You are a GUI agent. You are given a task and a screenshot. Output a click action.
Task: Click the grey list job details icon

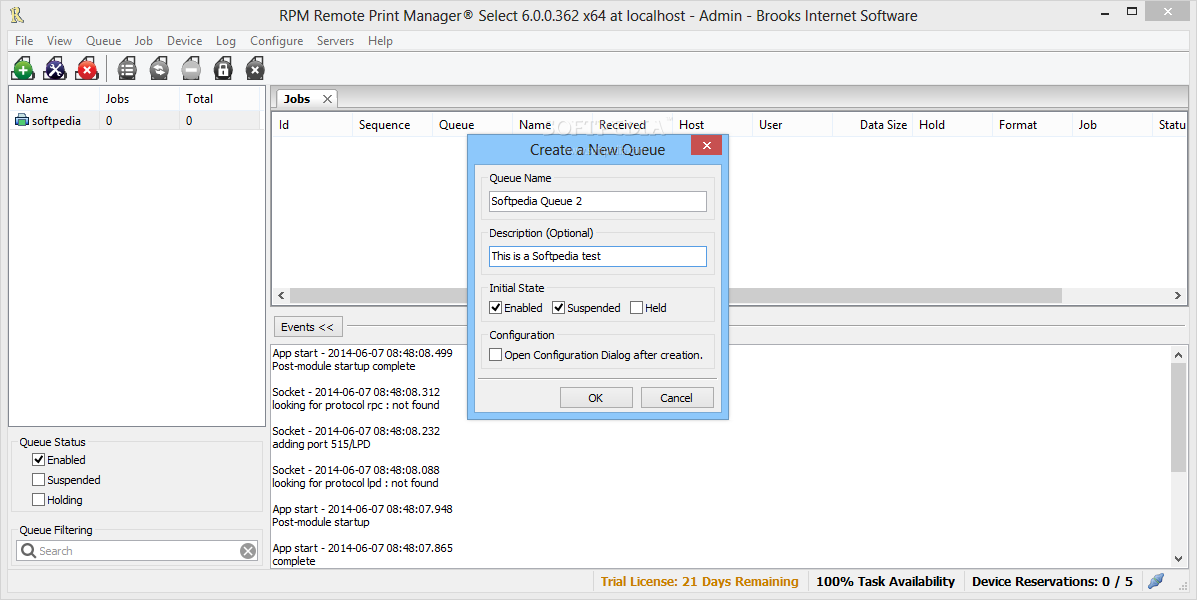coord(127,69)
